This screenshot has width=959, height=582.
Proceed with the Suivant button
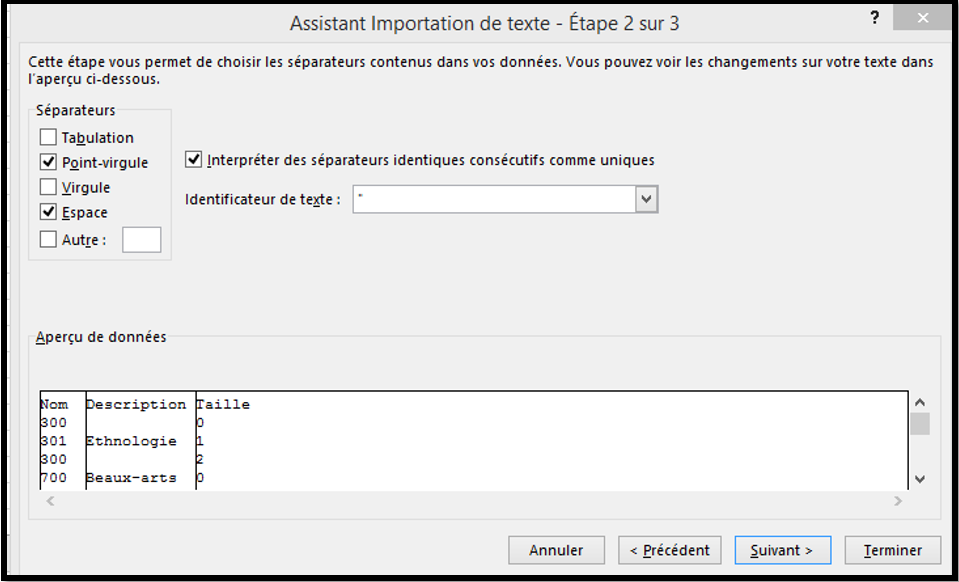pos(783,550)
